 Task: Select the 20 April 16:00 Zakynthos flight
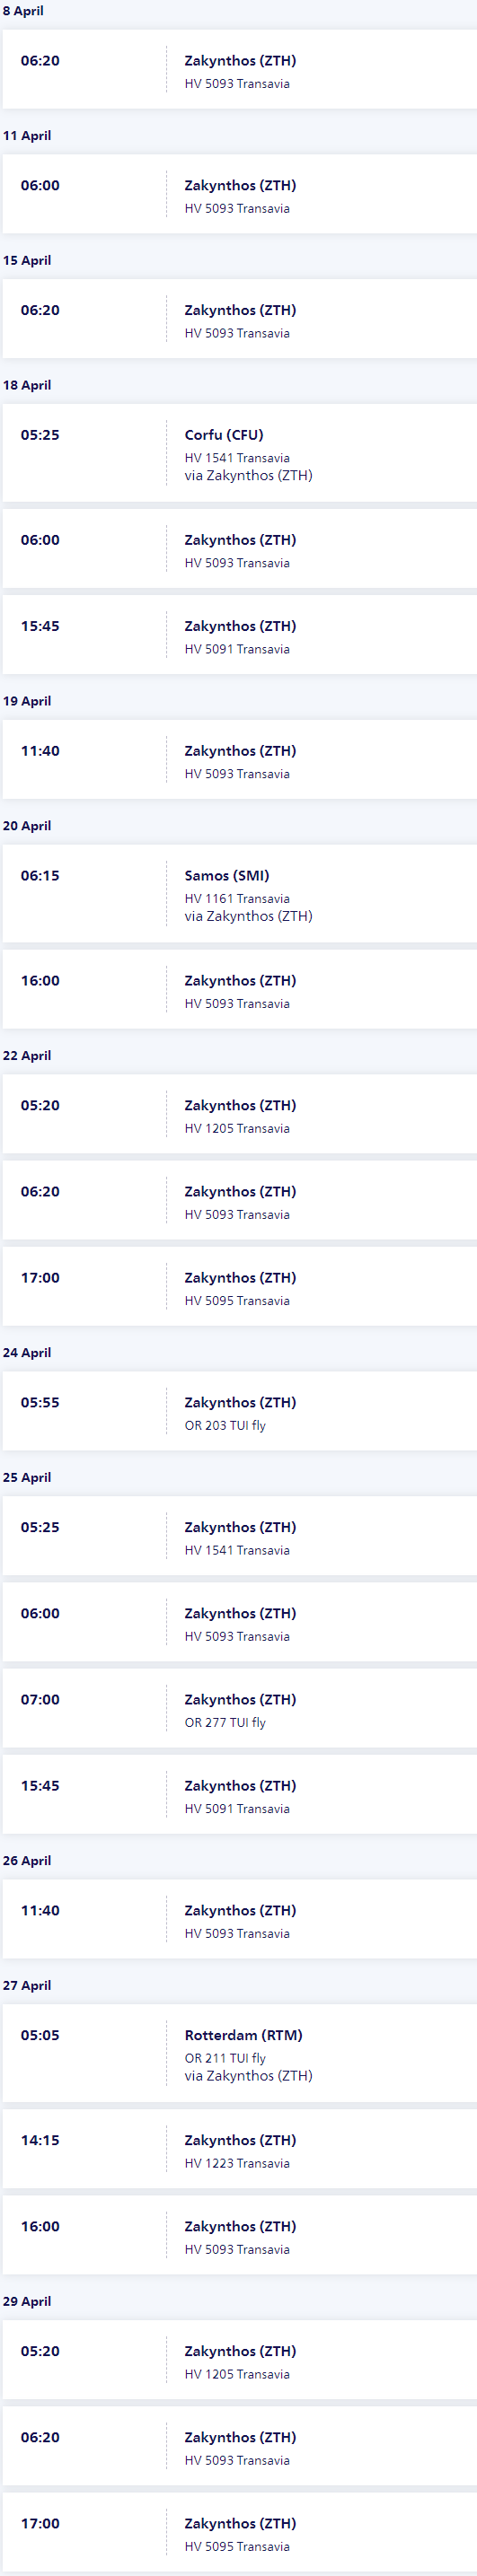239,990
